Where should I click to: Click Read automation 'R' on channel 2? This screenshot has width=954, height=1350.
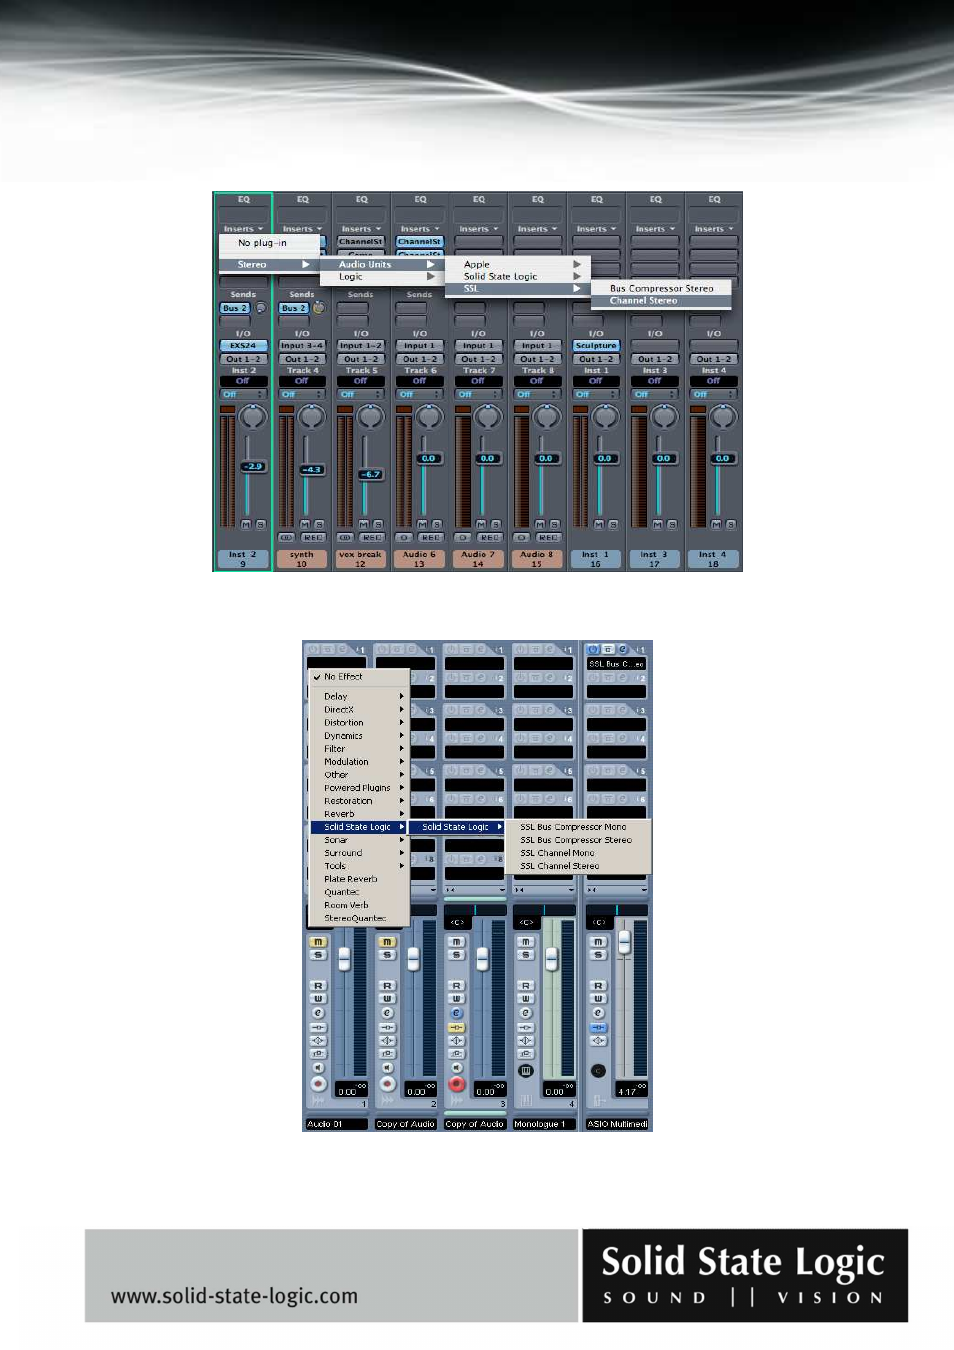[x=387, y=986]
